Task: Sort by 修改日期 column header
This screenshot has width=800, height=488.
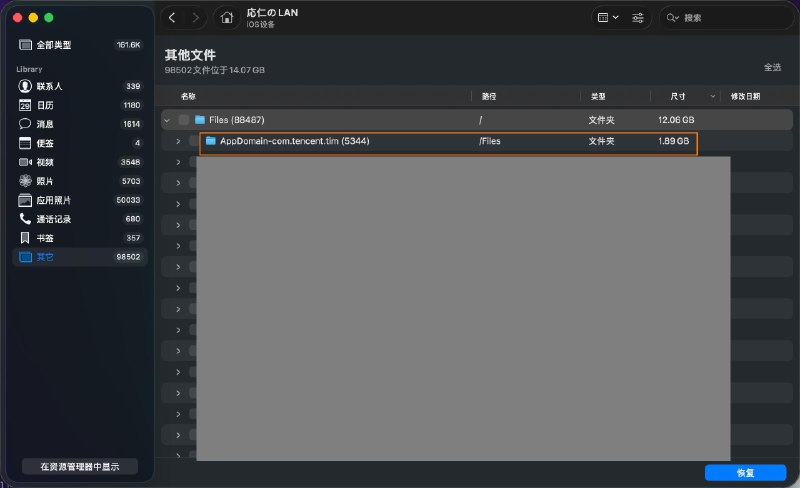Action: 745,96
